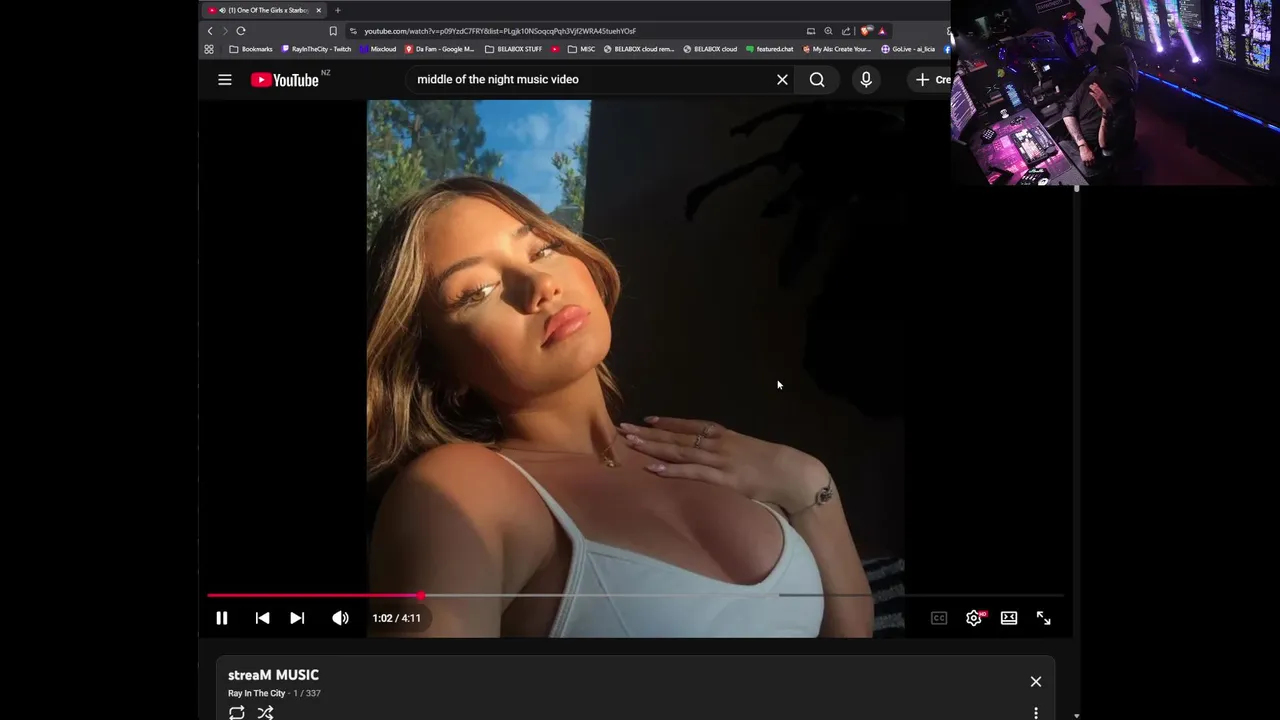
Task: Select the One Of The Girls tab
Action: pyautogui.click(x=265, y=10)
